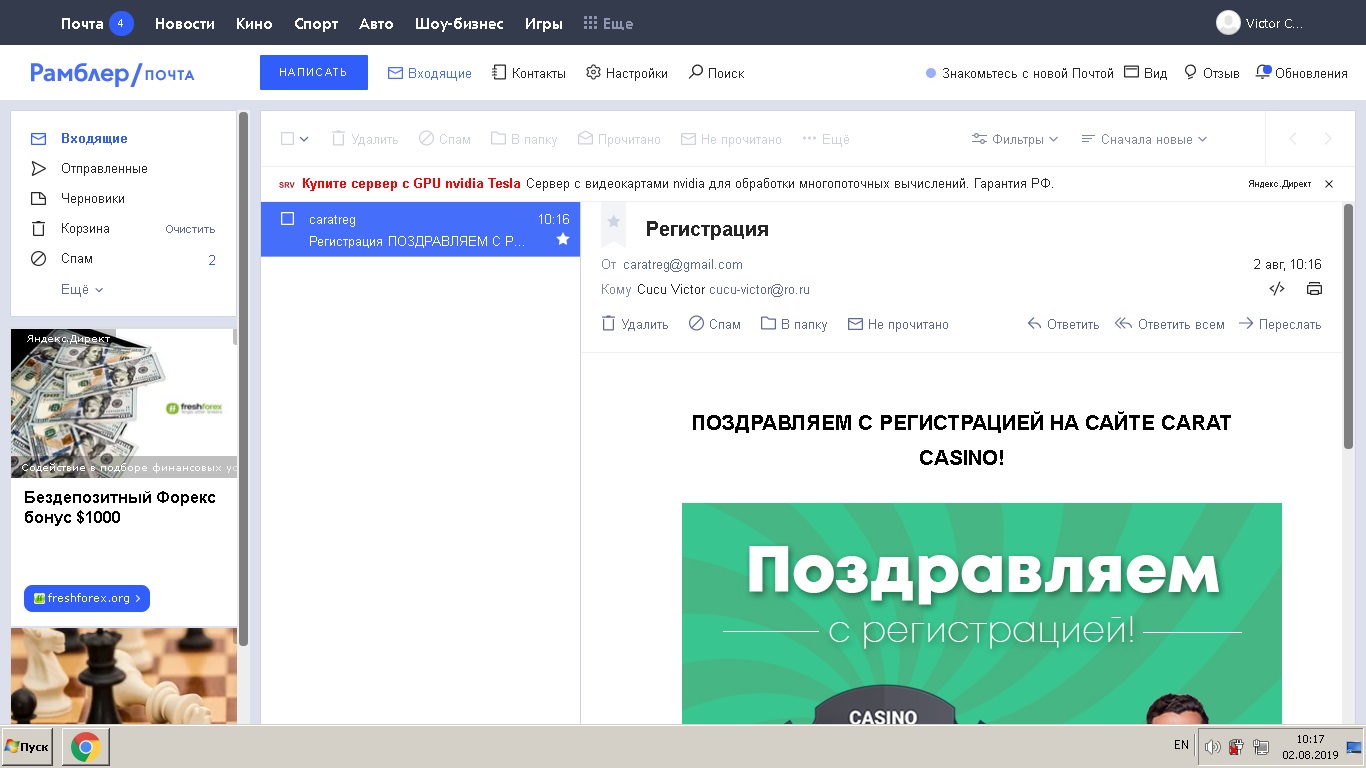Print the message with printer icon

click(1314, 289)
